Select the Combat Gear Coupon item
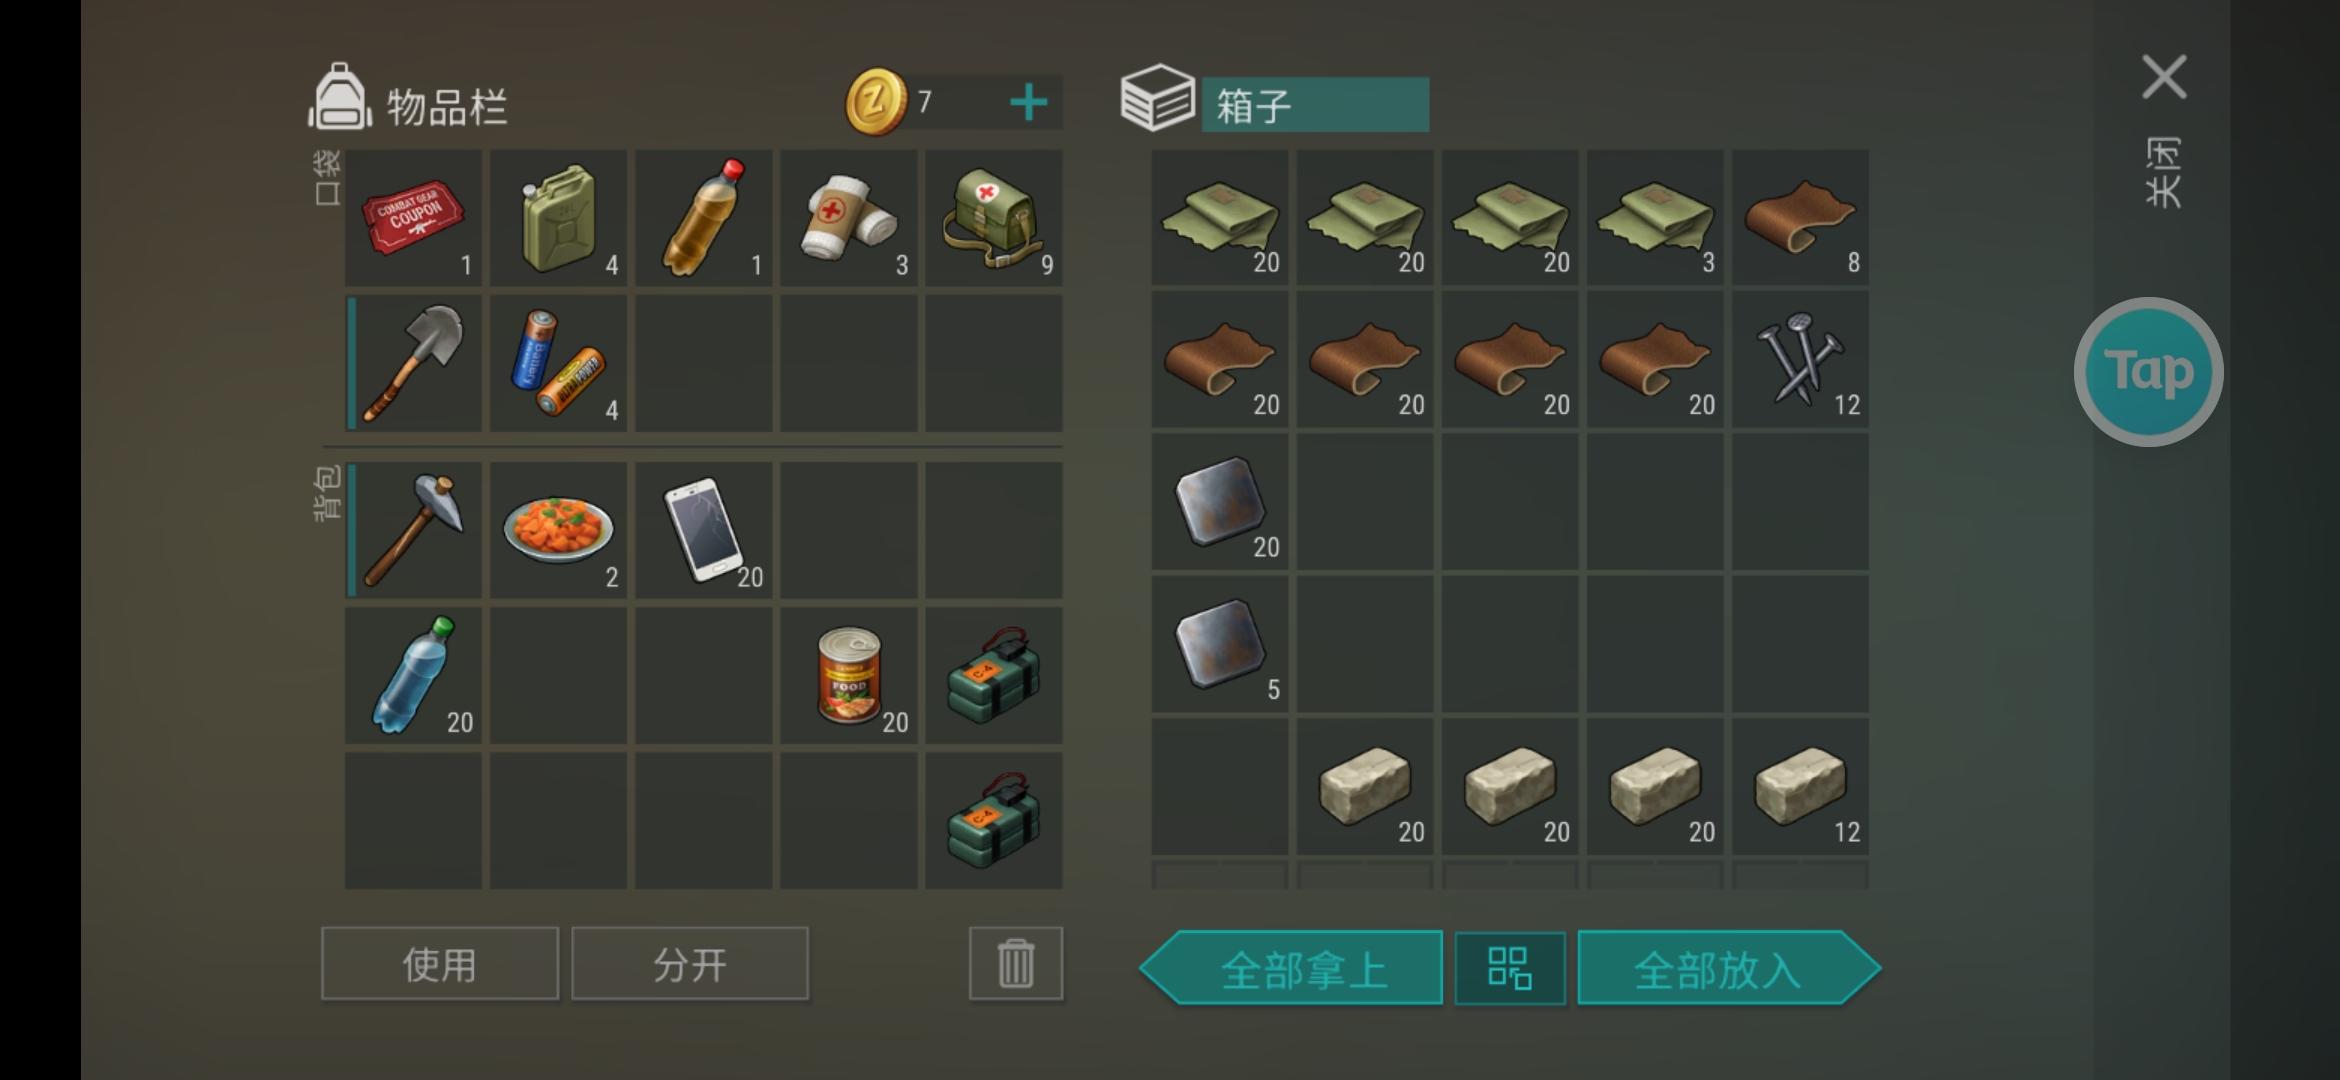The width and height of the screenshot is (2340, 1080). pyautogui.click(x=413, y=218)
